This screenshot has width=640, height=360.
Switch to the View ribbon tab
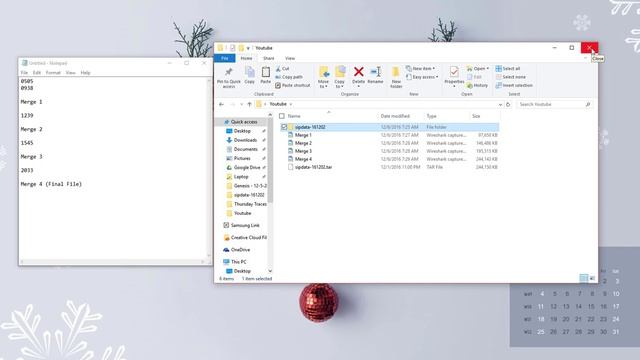[x=290, y=58]
